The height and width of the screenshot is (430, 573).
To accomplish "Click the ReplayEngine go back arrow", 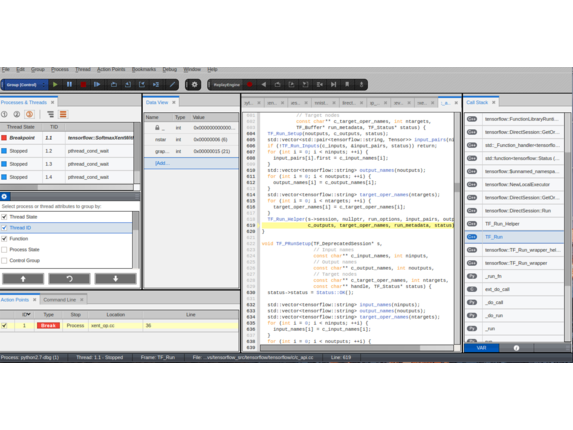I will click(263, 85).
